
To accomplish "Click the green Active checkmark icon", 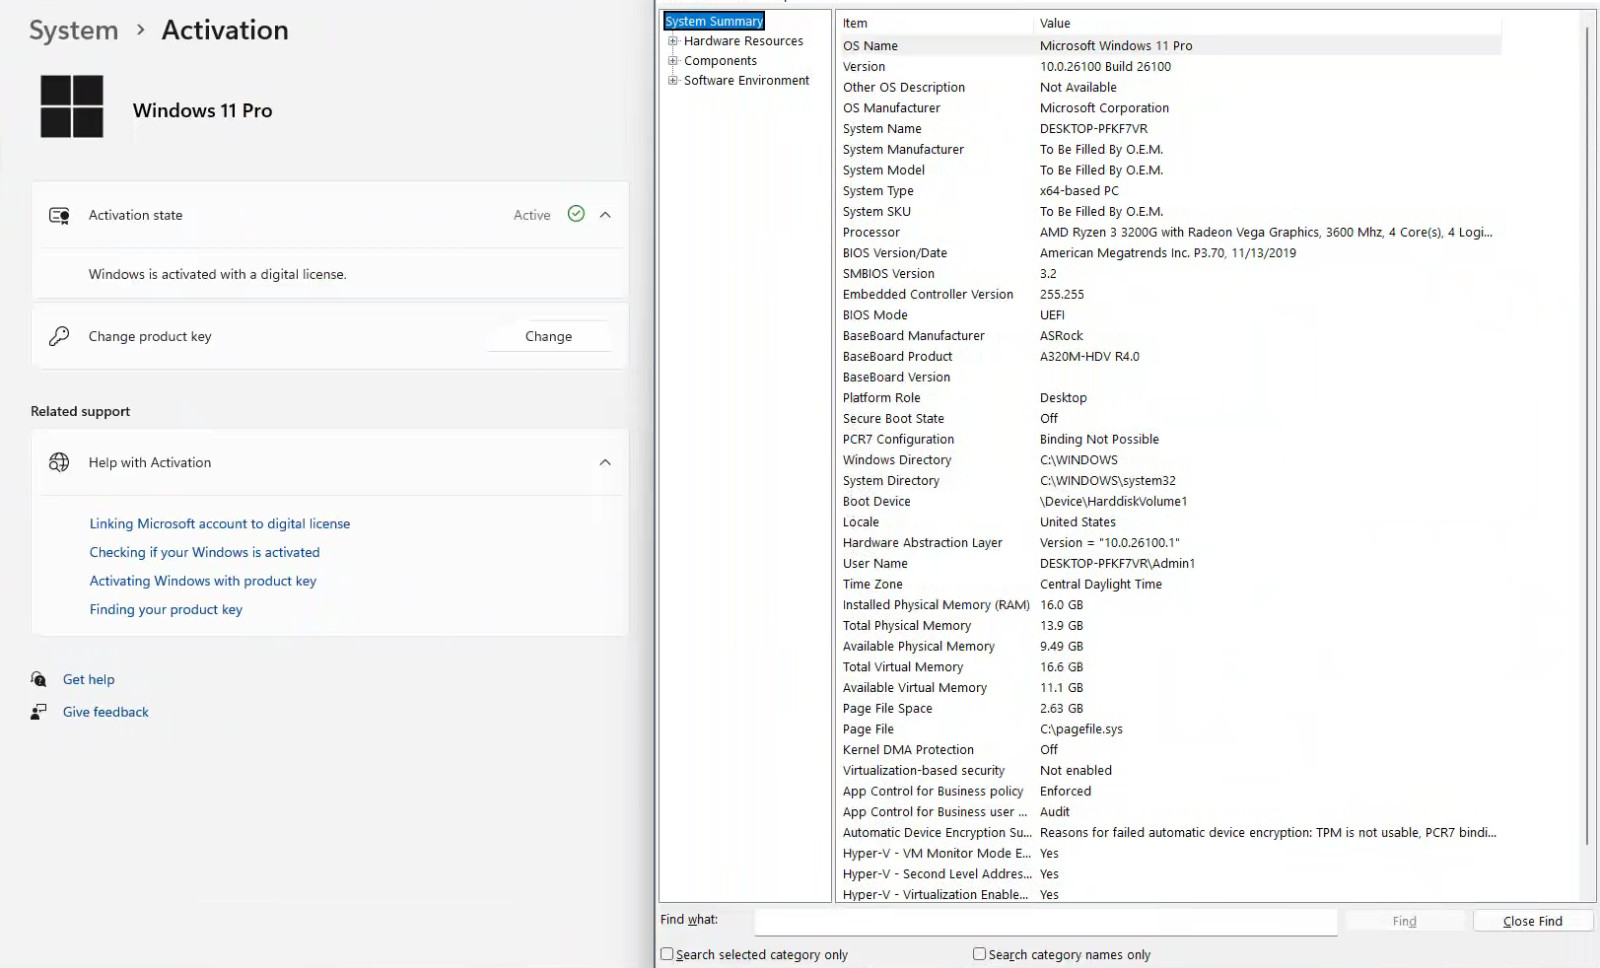I will pos(576,214).
